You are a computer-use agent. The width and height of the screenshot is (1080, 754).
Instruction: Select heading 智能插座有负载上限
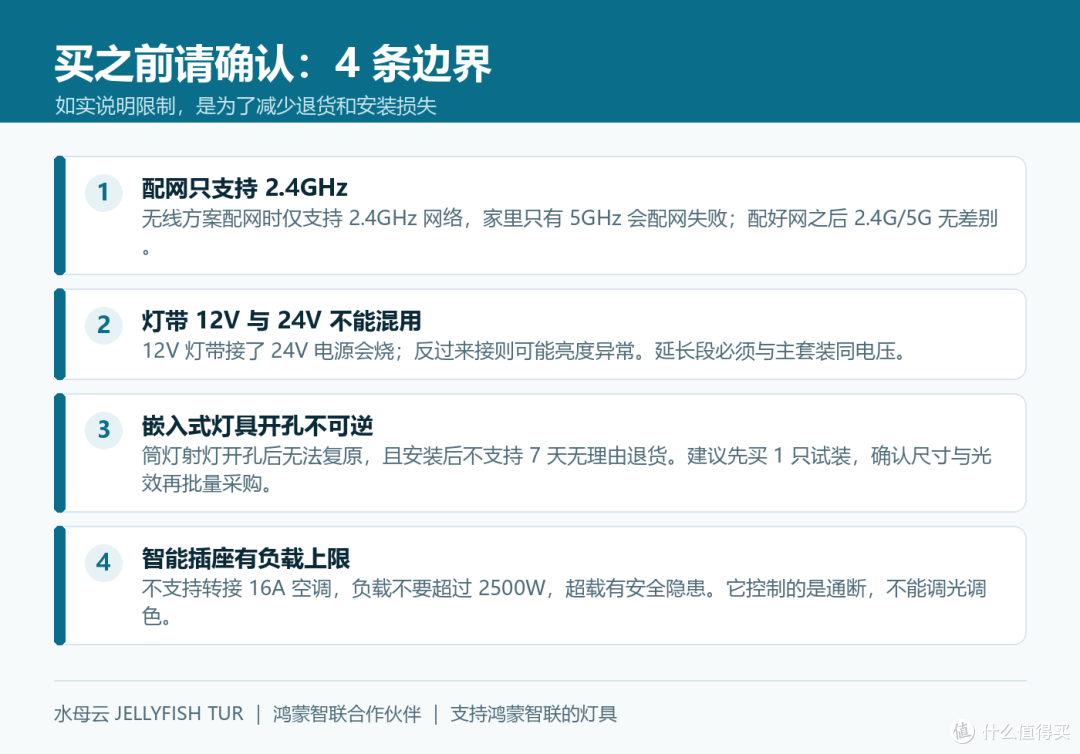pos(246,558)
